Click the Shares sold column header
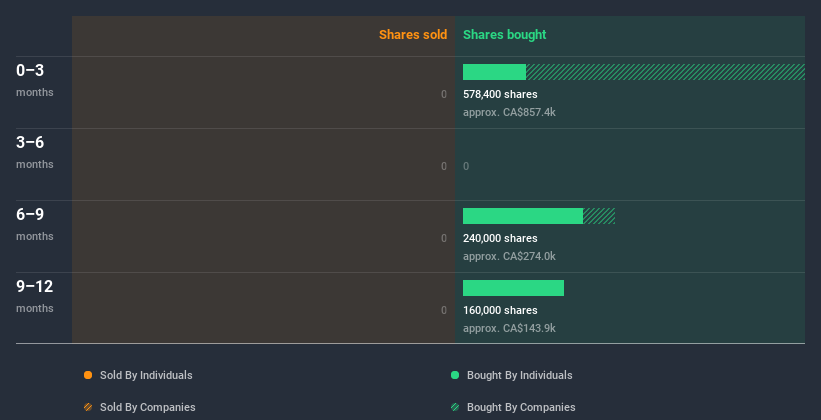The width and height of the screenshot is (821, 420). coord(413,35)
